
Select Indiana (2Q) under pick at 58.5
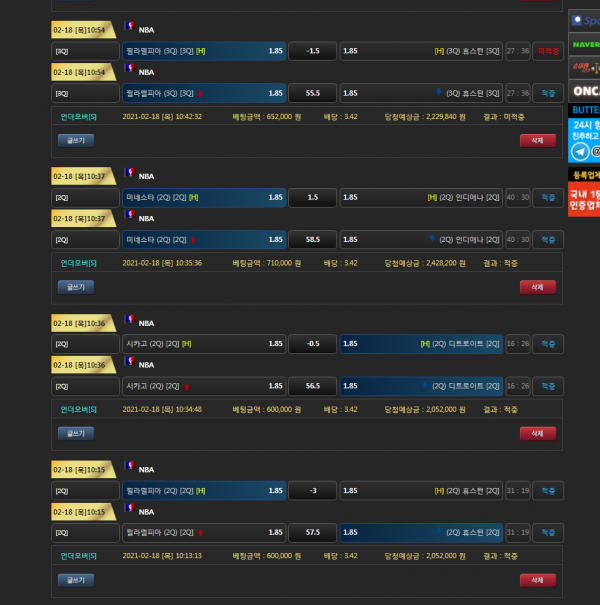tap(421, 240)
